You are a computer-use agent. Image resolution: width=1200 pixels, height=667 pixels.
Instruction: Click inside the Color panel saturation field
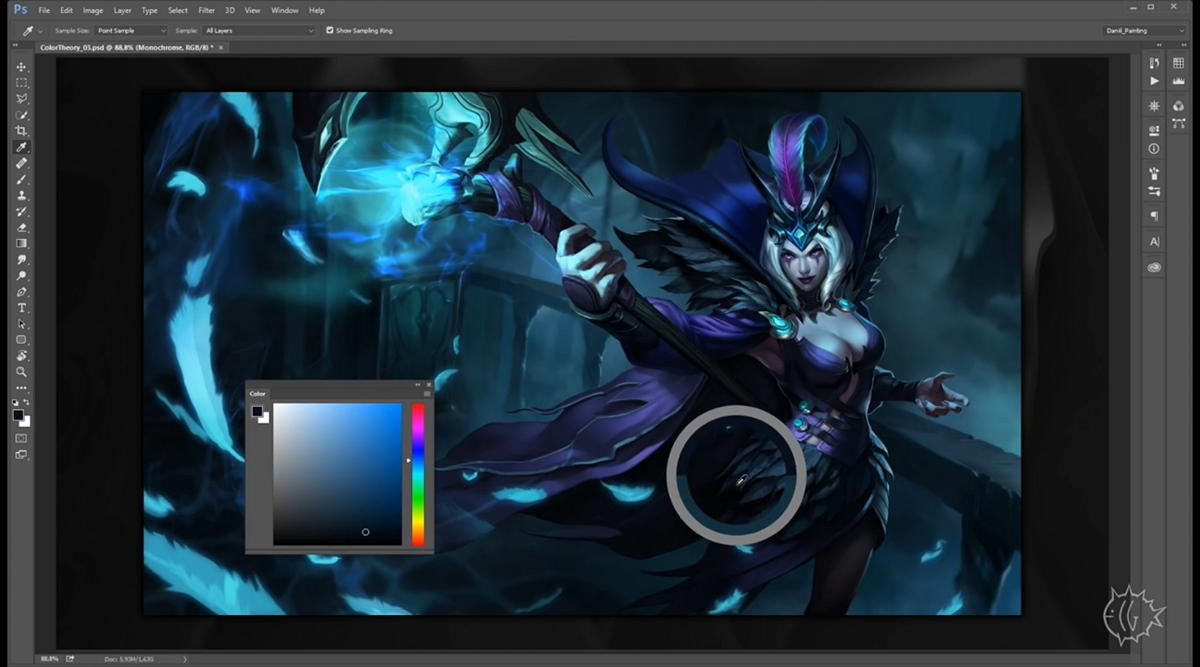point(337,475)
